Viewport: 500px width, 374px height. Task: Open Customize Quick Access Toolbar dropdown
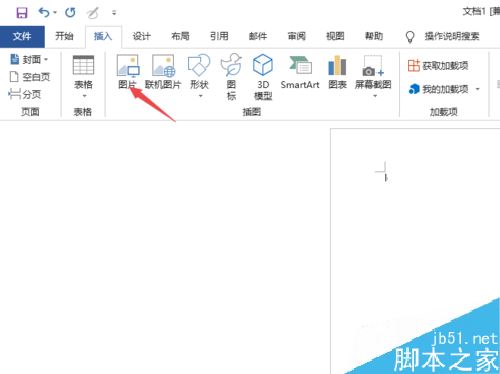[x=114, y=13]
